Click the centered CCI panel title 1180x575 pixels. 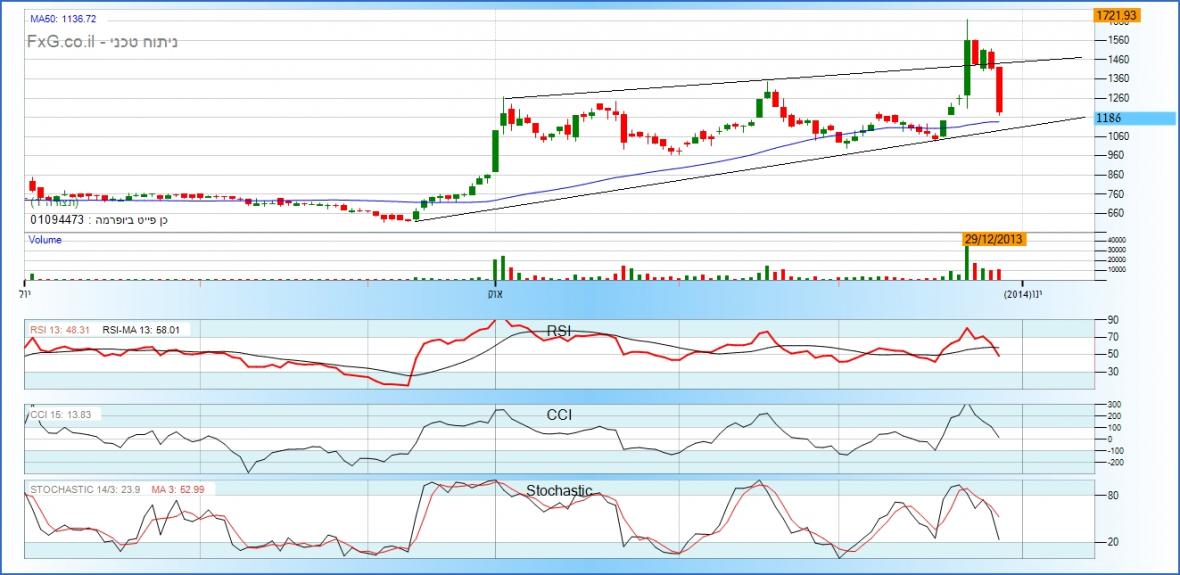pyautogui.click(x=559, y=414)
